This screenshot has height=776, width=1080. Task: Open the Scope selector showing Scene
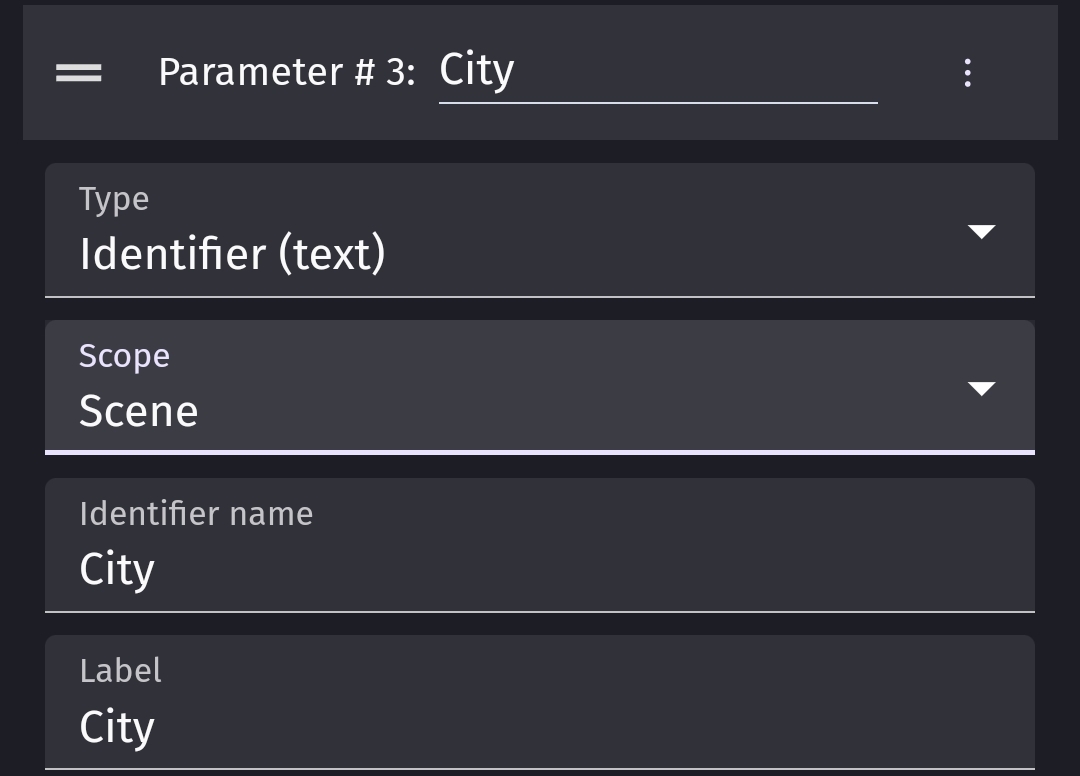pos(540,388)
